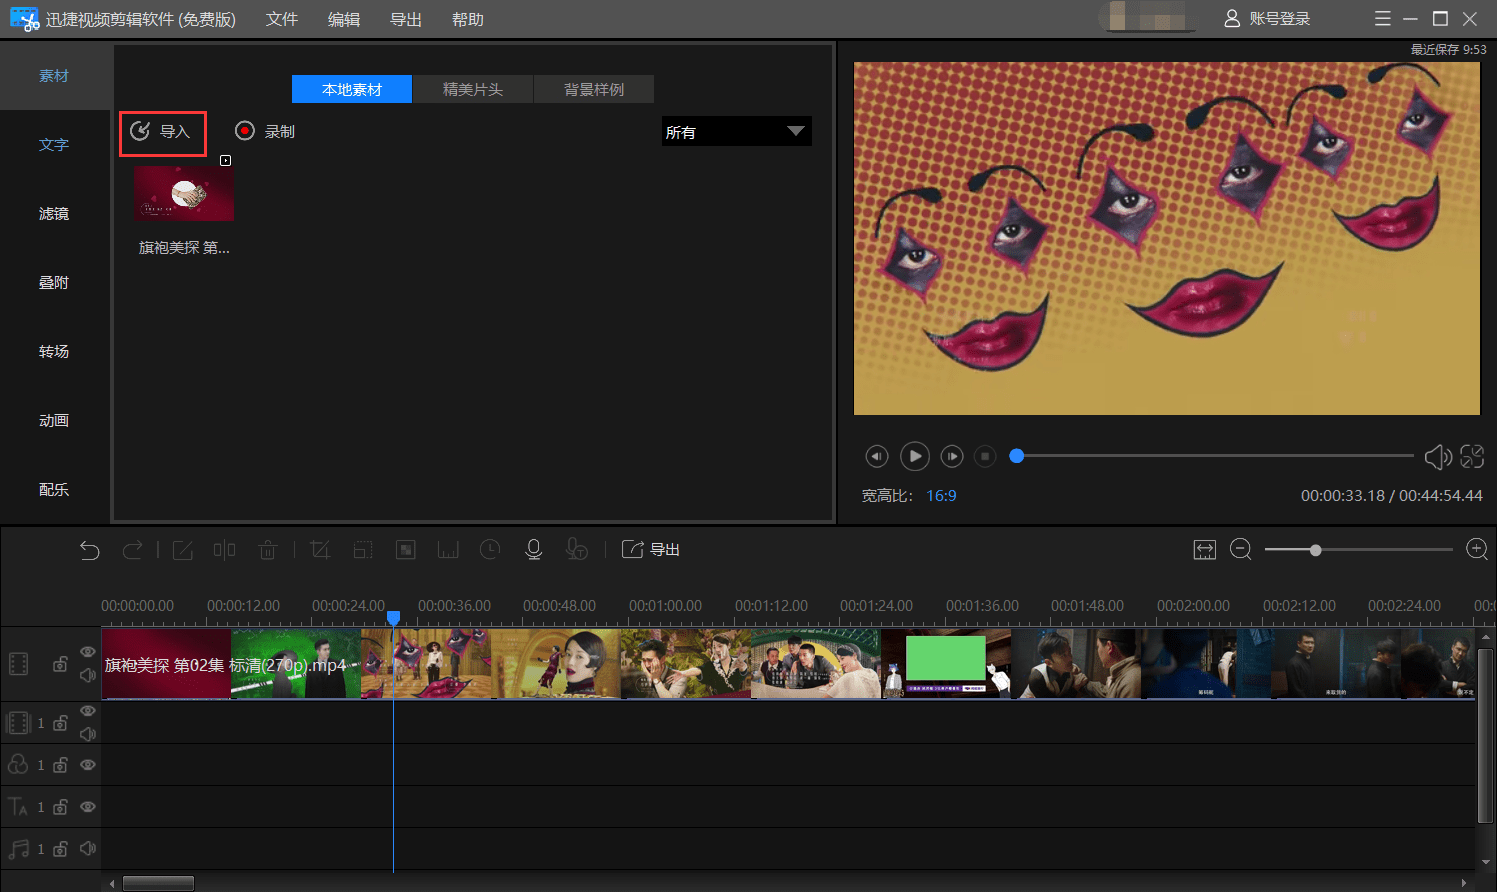Click the 录制 record button
Viewport: 1497px width, 892px height.
(265, 131)
